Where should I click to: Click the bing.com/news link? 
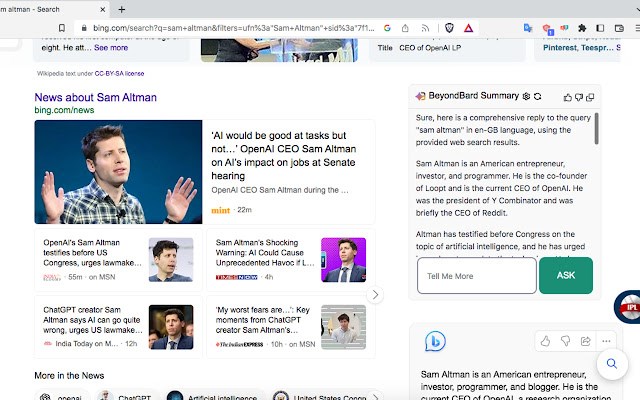64,110
